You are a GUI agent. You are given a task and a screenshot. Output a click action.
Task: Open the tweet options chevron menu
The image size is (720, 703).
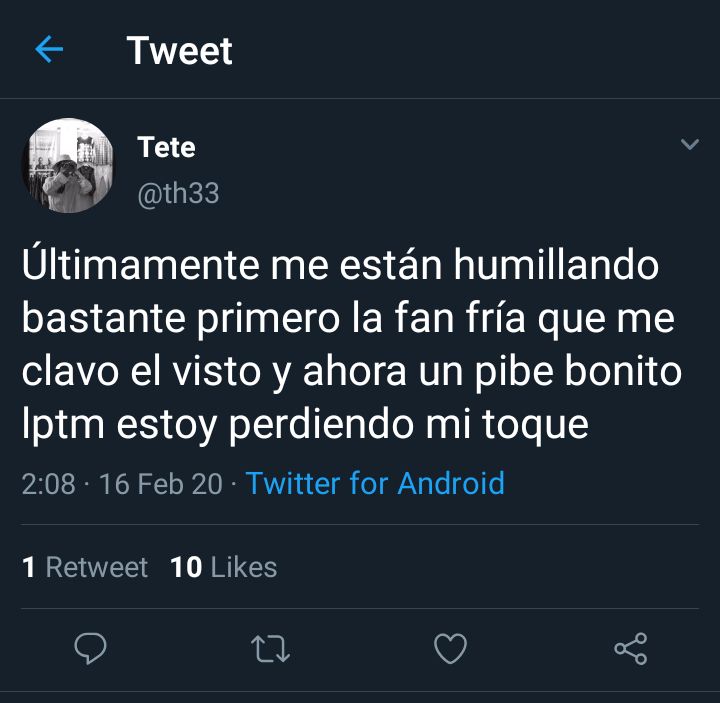(x=690, y=144)
